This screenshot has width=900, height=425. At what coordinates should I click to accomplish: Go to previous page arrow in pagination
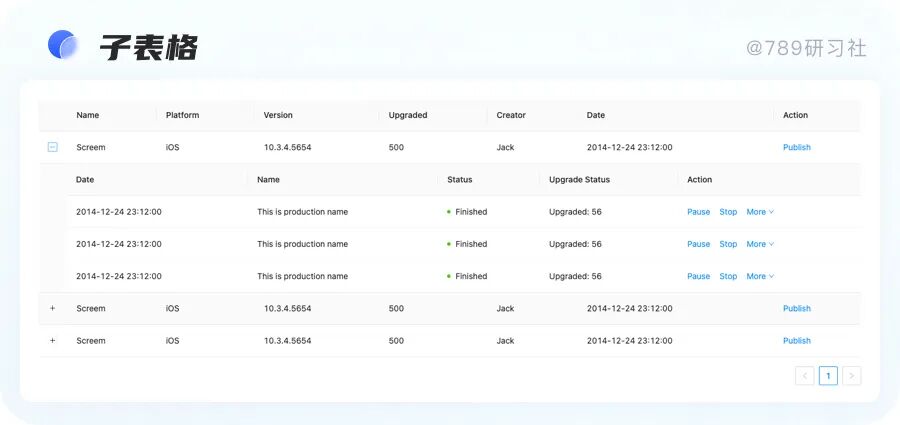805,376
